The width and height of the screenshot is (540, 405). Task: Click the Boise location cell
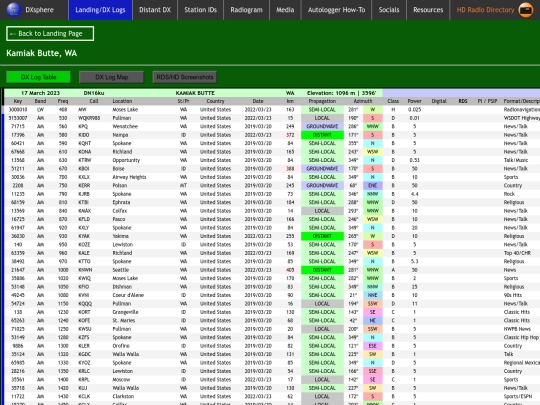tap(118, 169)
